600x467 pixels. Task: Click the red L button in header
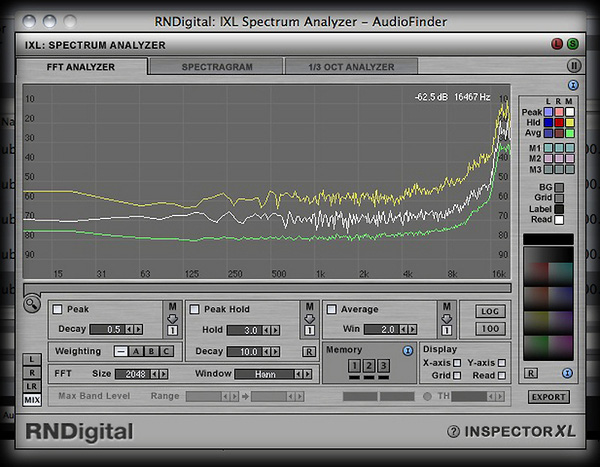pos(557,44)
